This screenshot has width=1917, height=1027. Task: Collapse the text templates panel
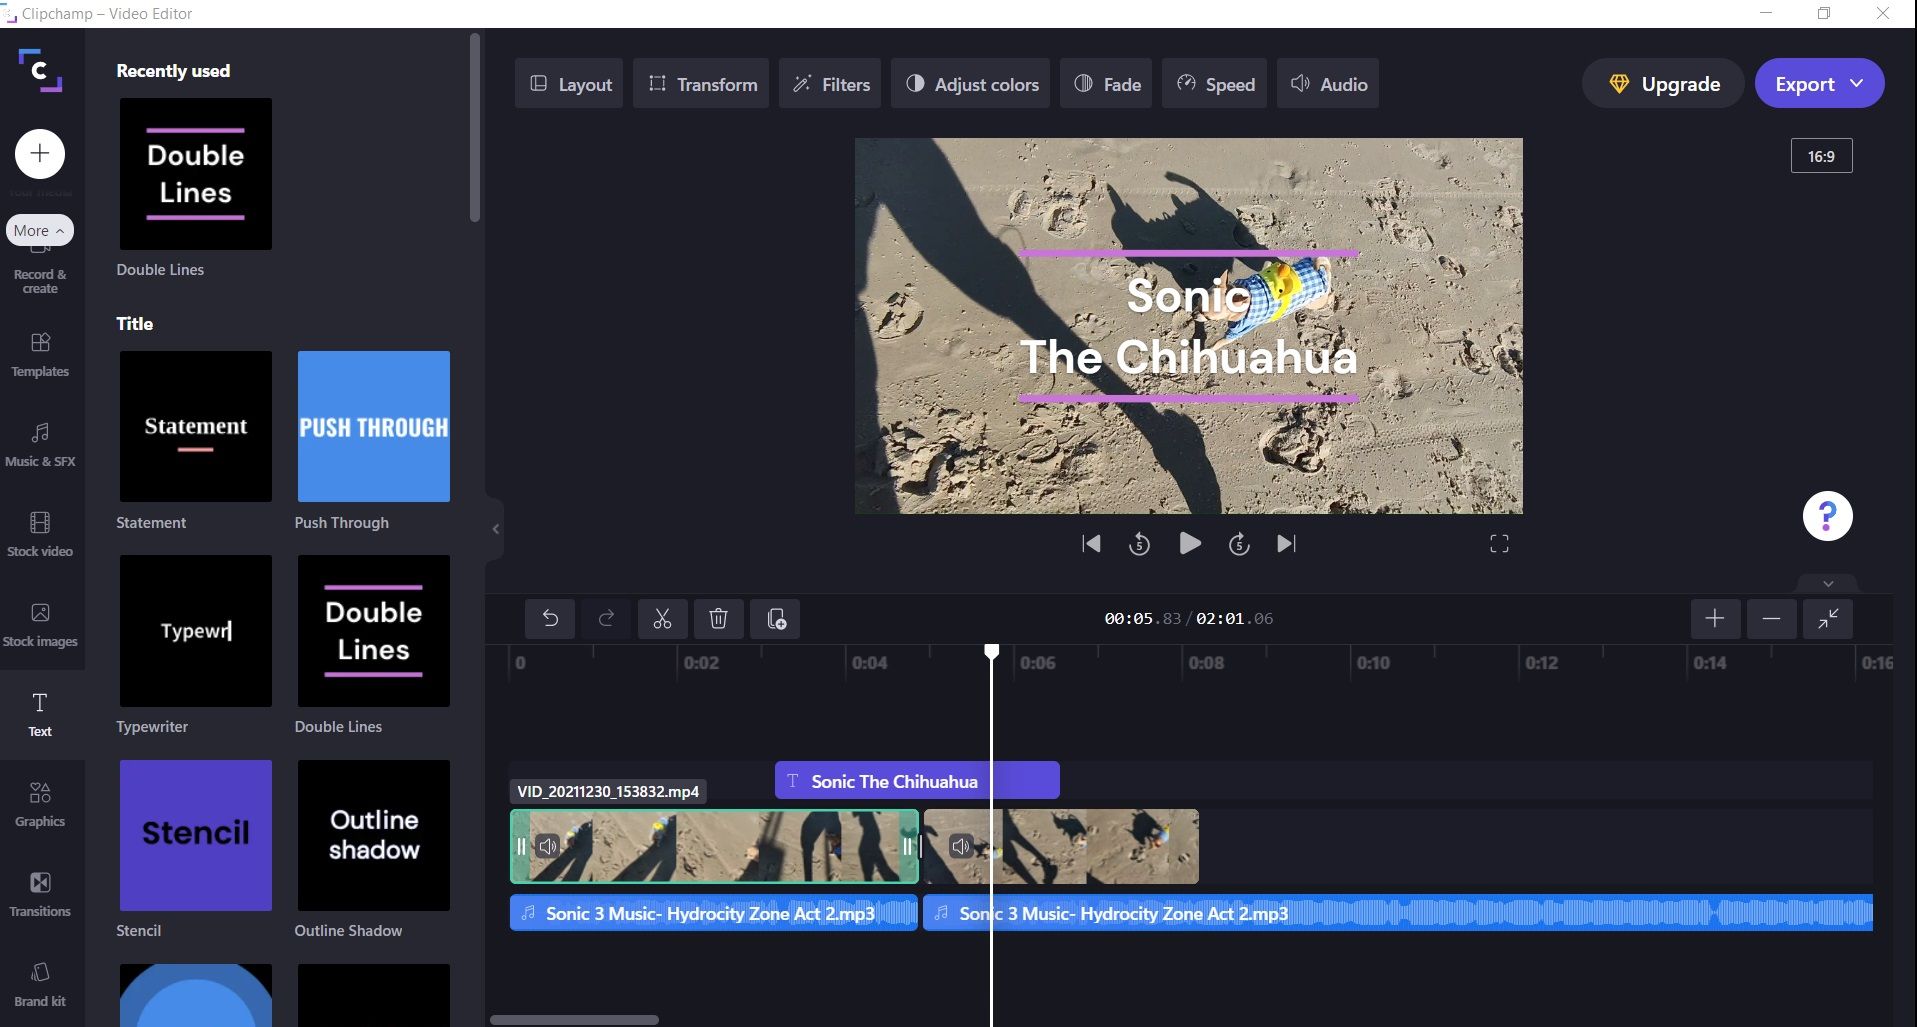[x=495, y=528]
